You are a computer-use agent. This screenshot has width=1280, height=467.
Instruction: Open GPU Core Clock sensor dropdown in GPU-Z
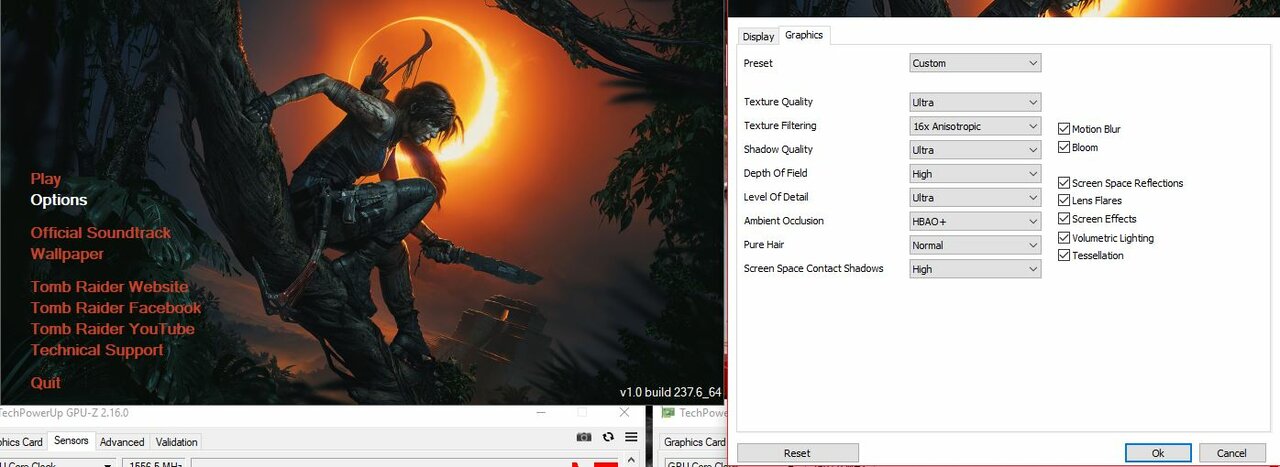[57, 463]
